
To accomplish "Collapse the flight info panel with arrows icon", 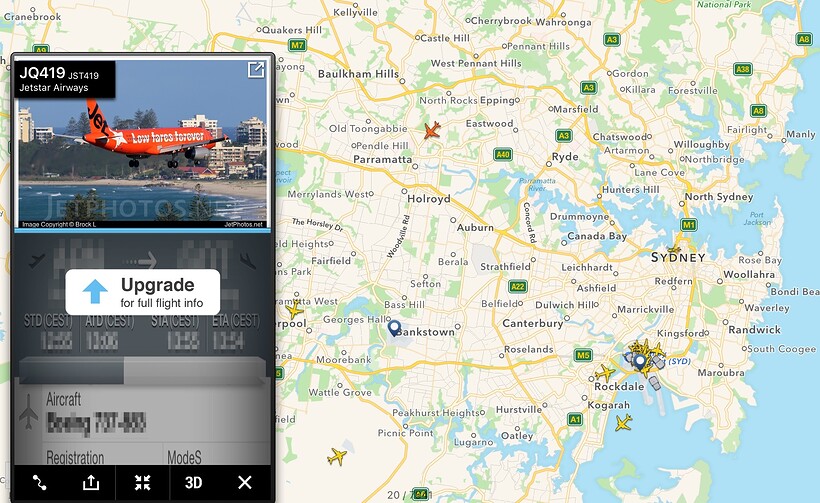I will [142, 483].
